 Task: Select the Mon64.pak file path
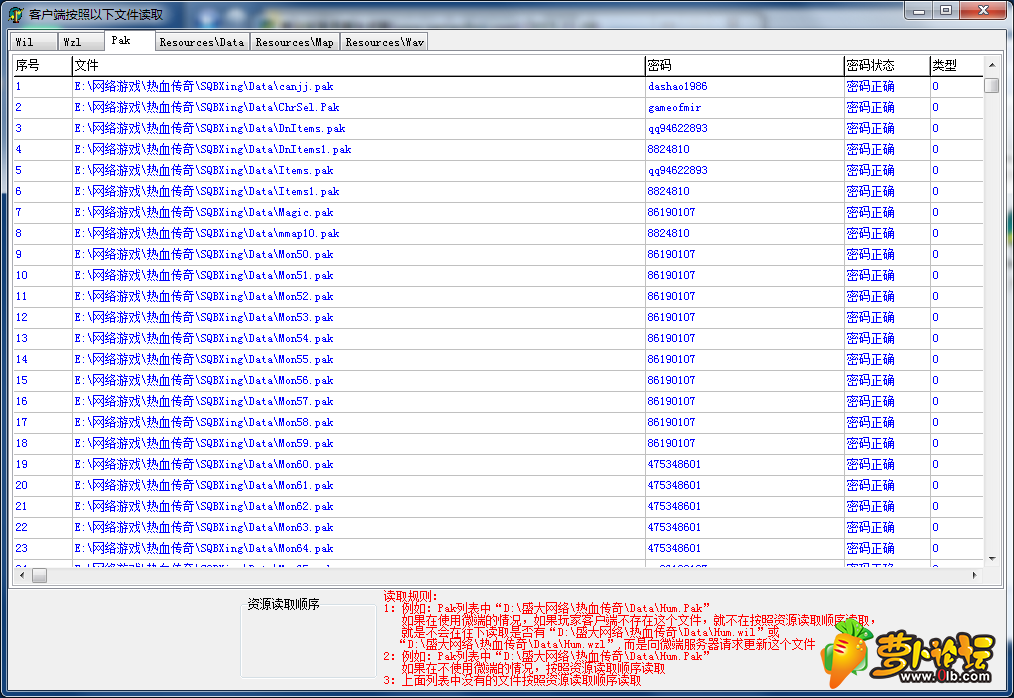204,549
